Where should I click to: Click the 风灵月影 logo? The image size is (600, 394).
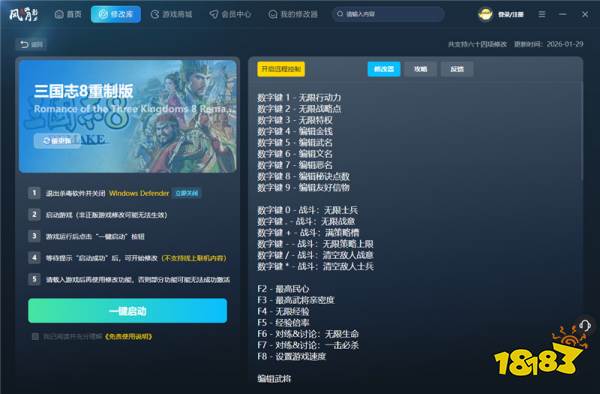coord(23,15)
